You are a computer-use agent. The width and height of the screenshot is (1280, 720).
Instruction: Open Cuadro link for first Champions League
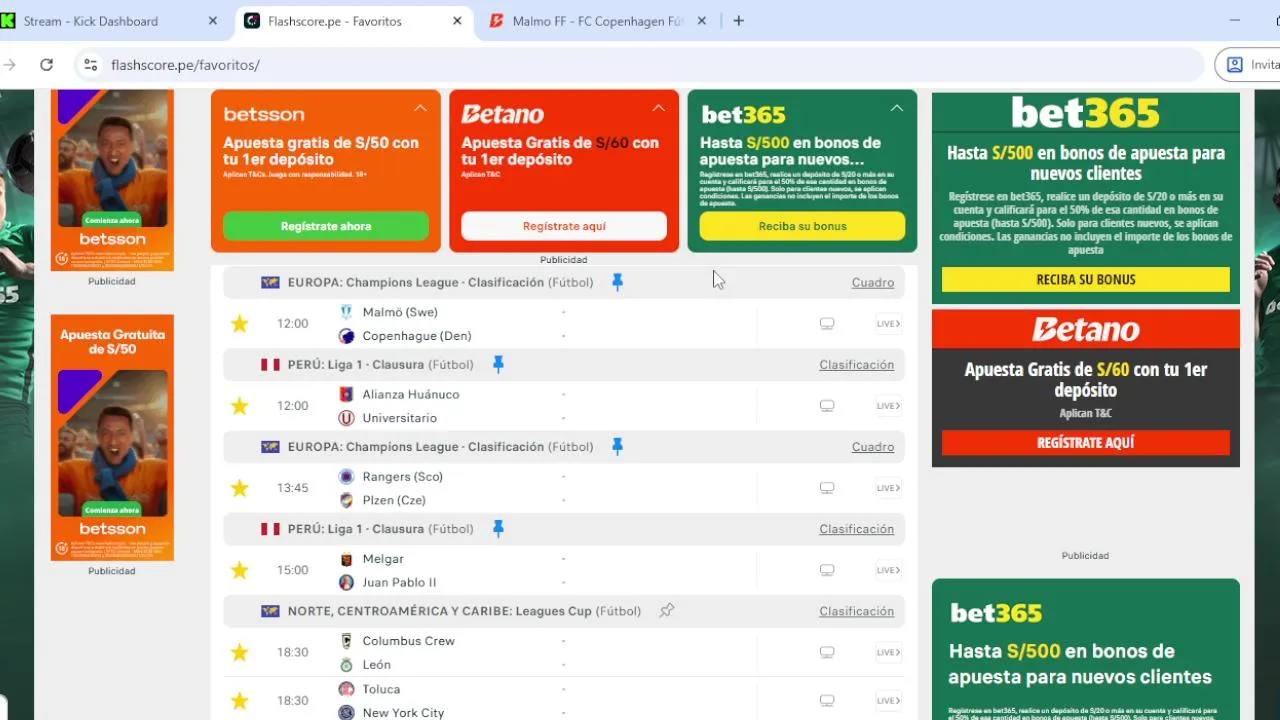coord(873,283)
